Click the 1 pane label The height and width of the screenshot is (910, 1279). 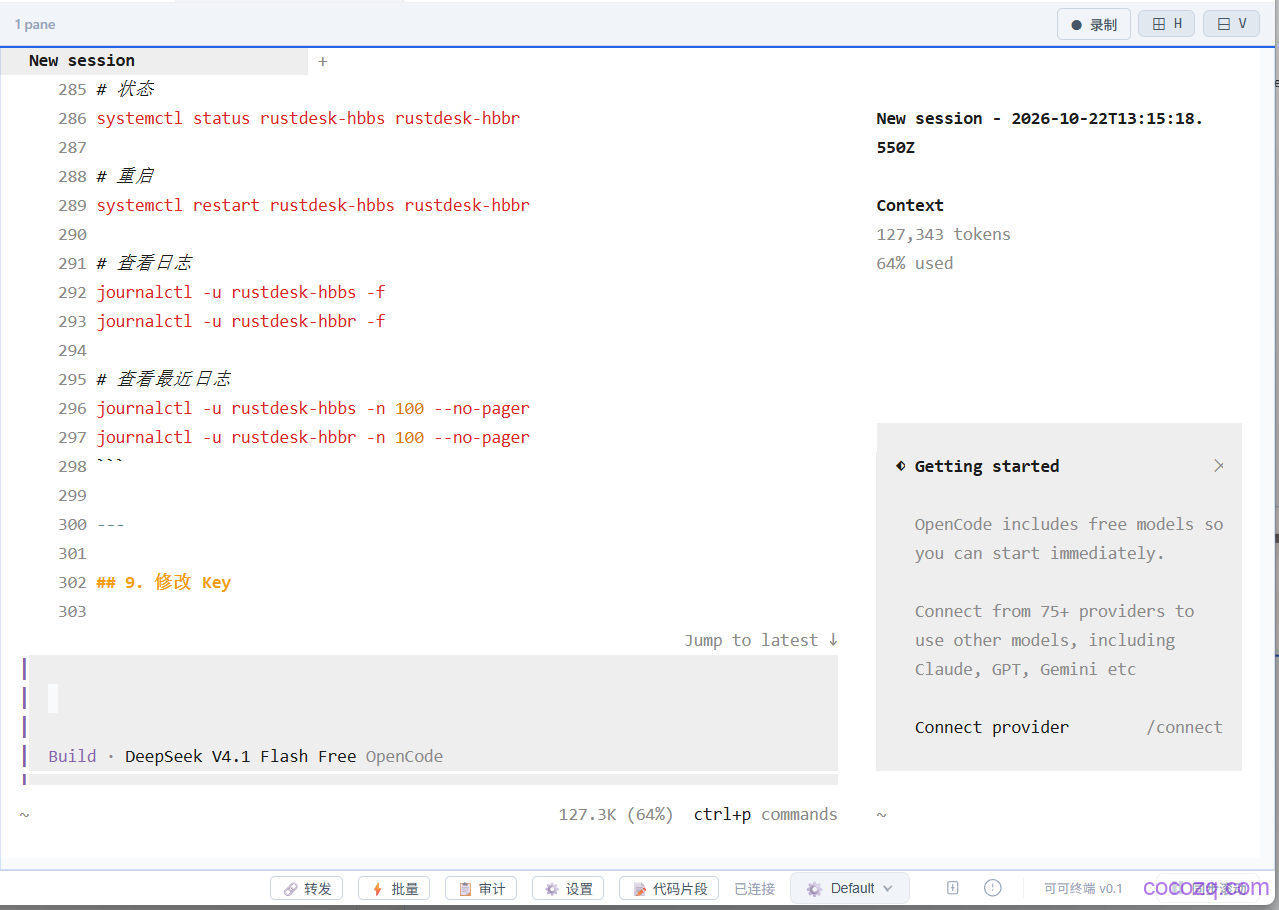35,24
